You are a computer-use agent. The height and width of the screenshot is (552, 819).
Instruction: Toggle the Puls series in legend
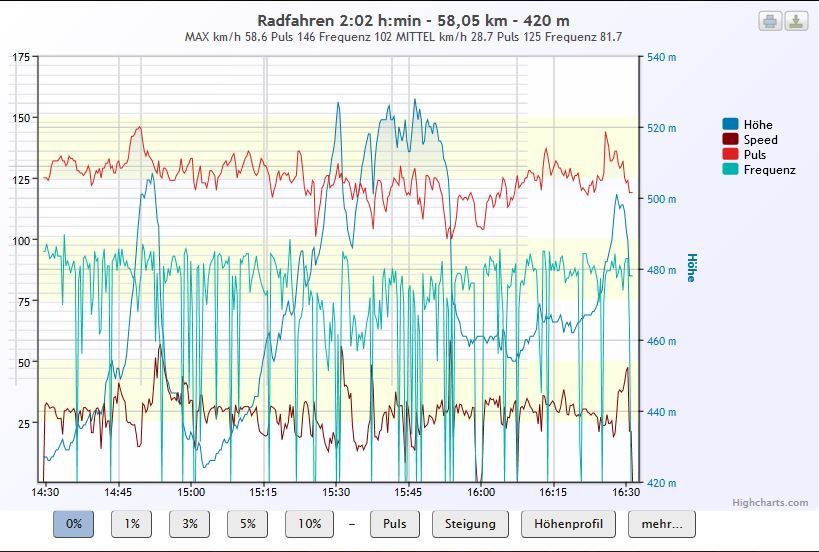click(x=755, y=155)
